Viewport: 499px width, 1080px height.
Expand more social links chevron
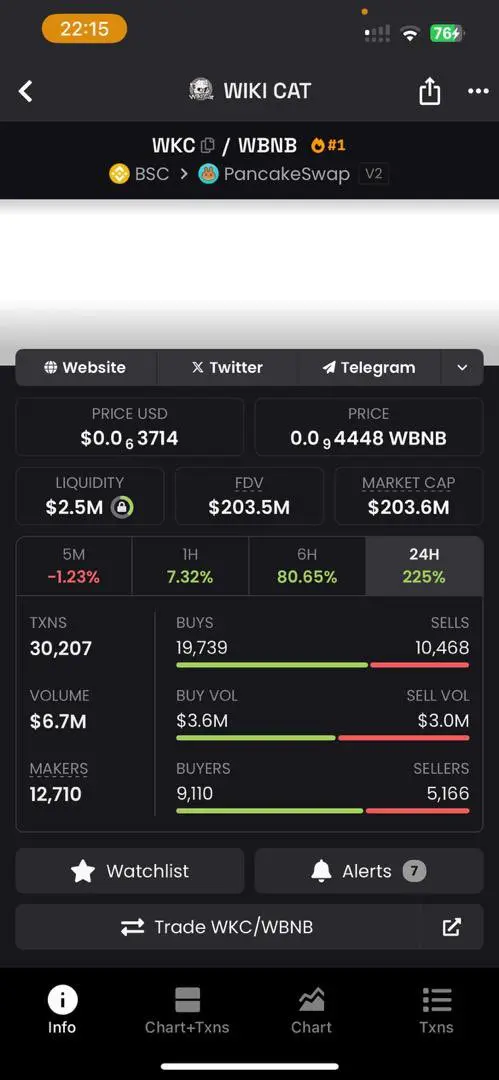tap(462, 367)
